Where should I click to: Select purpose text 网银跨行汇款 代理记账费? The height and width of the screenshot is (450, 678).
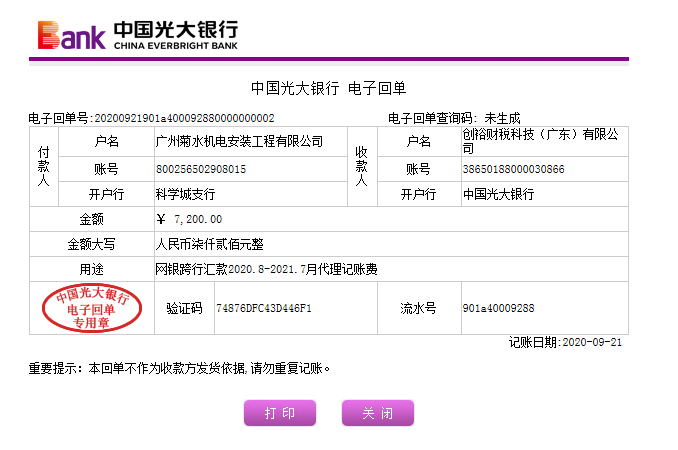(x=266, y=269)
